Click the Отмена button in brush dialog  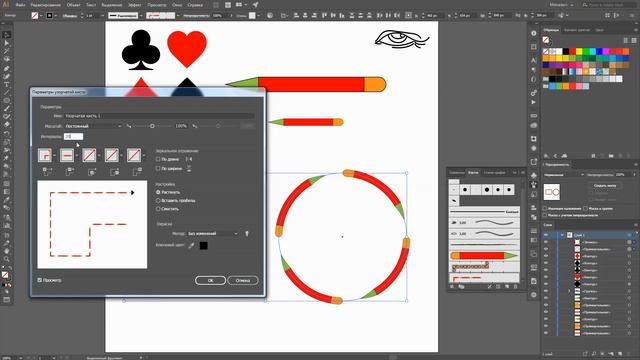click(x=243, y=280)
